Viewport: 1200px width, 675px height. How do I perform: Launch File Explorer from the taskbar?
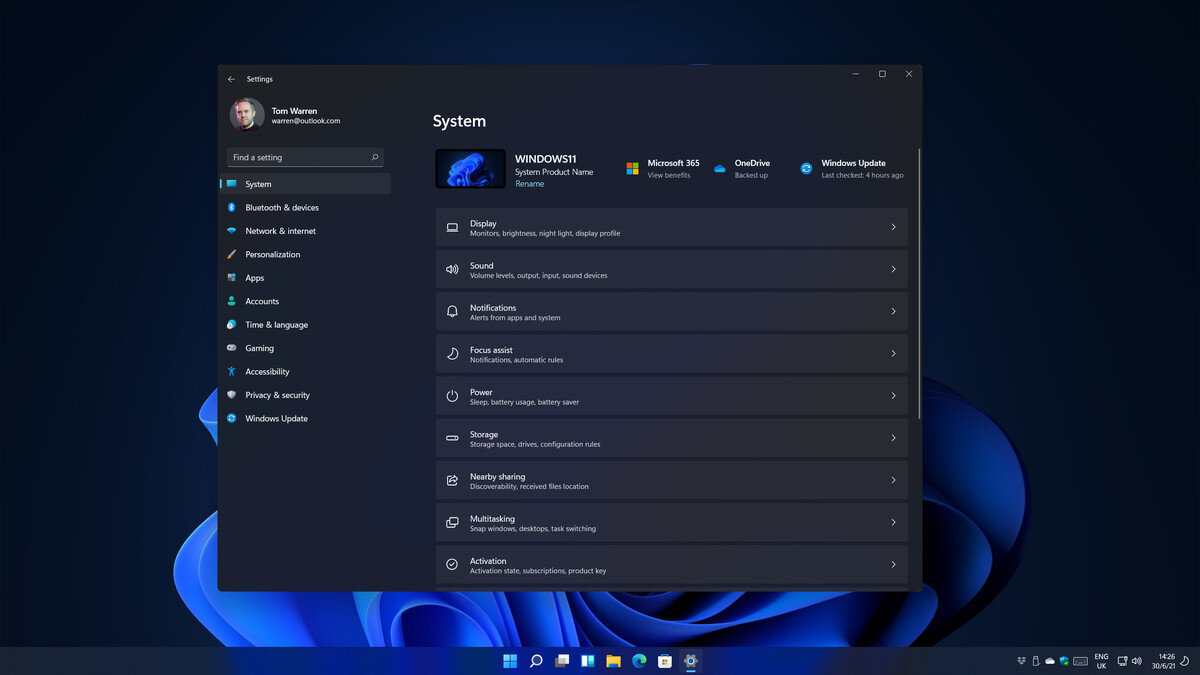(613, 661)
